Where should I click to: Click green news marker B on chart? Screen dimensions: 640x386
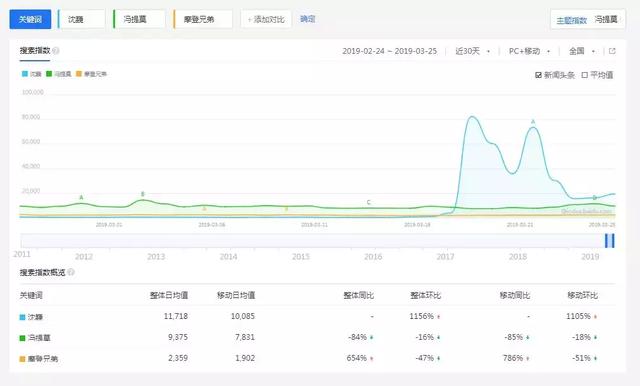point(142,194)
